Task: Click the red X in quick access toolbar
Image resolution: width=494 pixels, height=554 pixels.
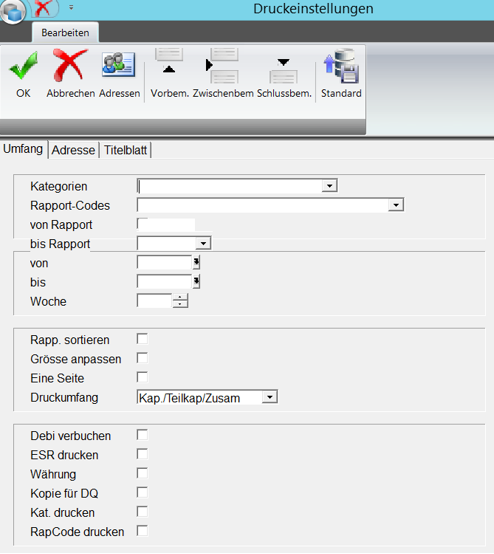Action: 43,8
